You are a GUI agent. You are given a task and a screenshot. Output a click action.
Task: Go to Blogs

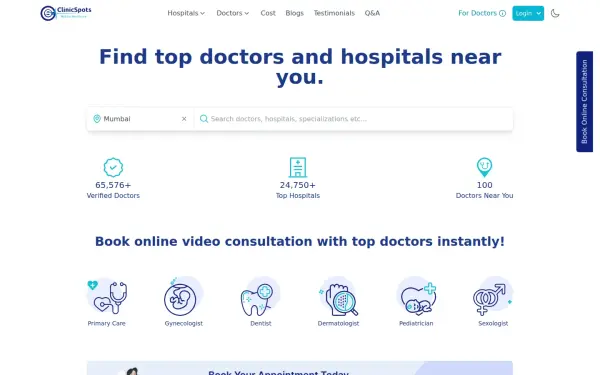coord(294,13)
